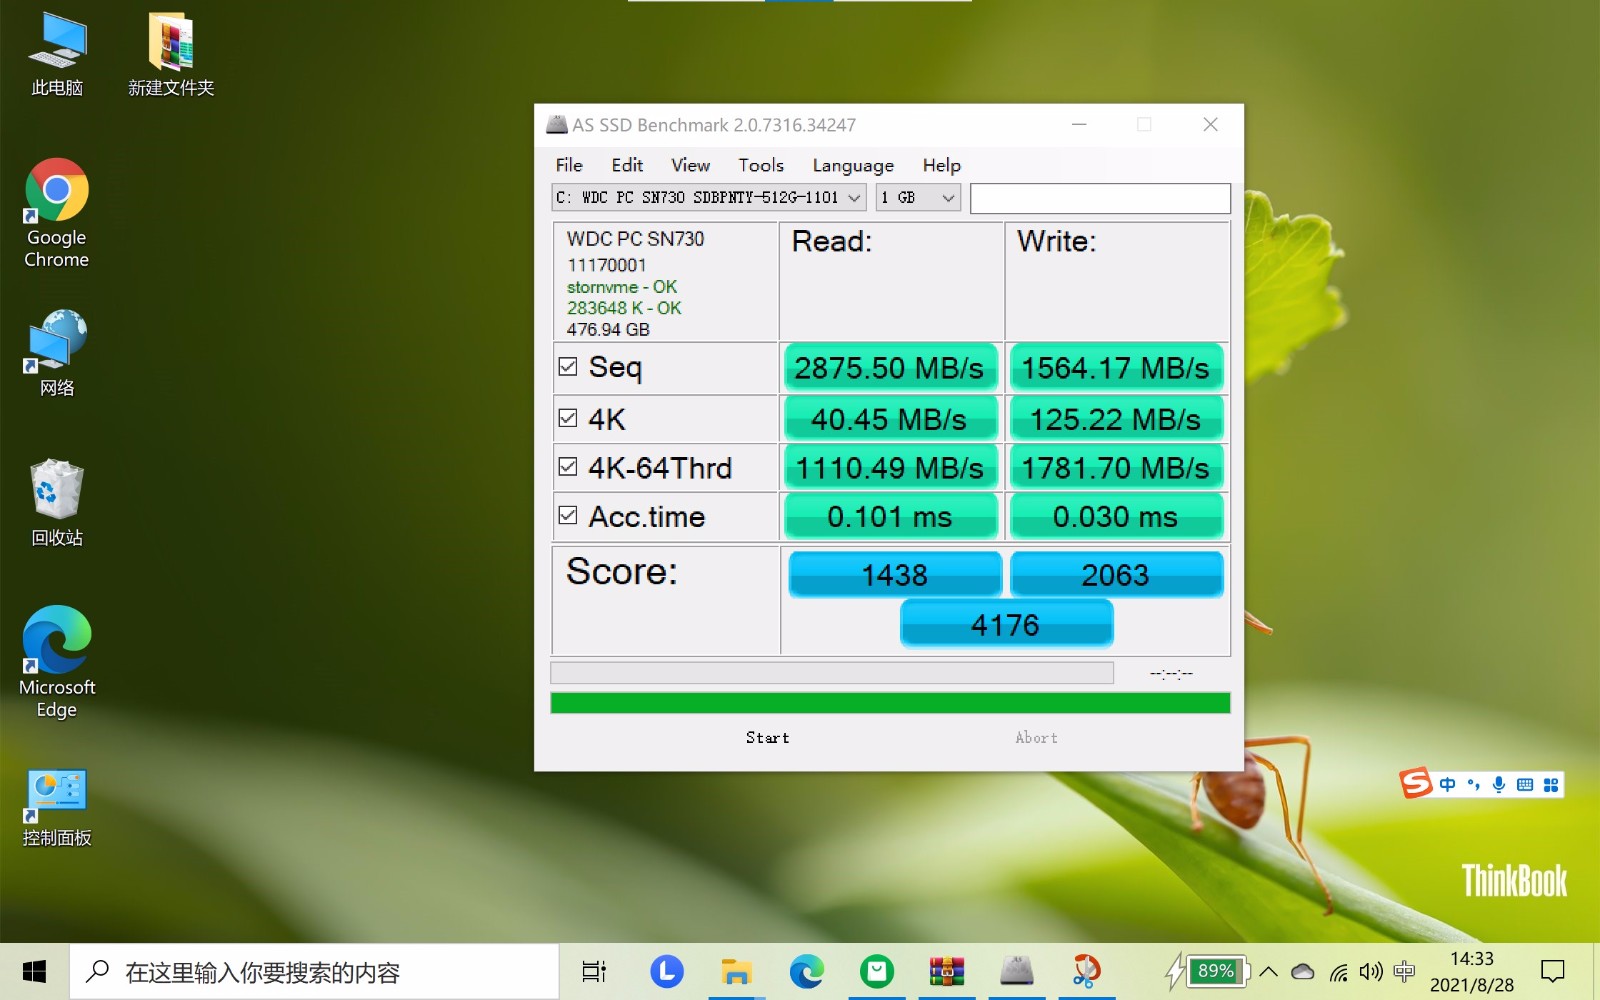The image size is (1600, 1000).
Task: Select the Google Chrome desktop shortcut
Action: pos(57,214)
